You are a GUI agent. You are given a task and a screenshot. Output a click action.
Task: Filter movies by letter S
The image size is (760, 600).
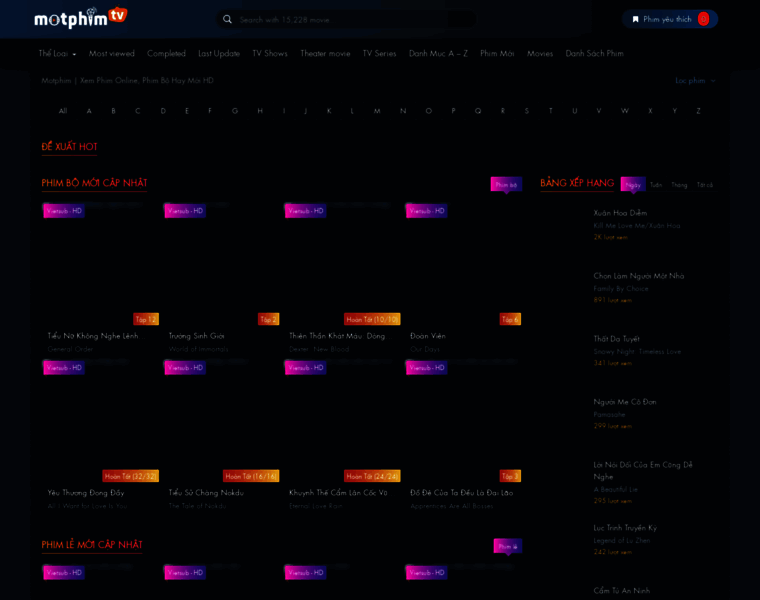point(527,111)
